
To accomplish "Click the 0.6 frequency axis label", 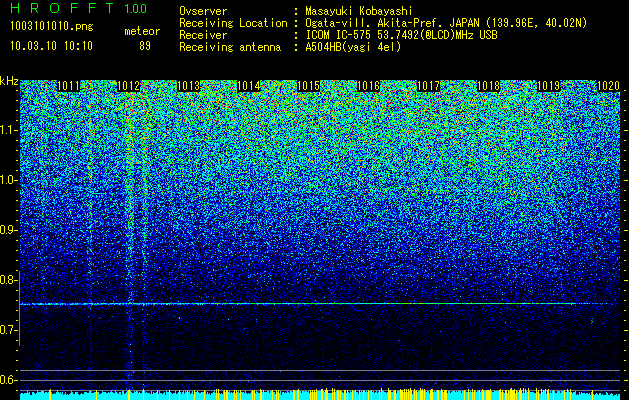I will coord(8,380).
